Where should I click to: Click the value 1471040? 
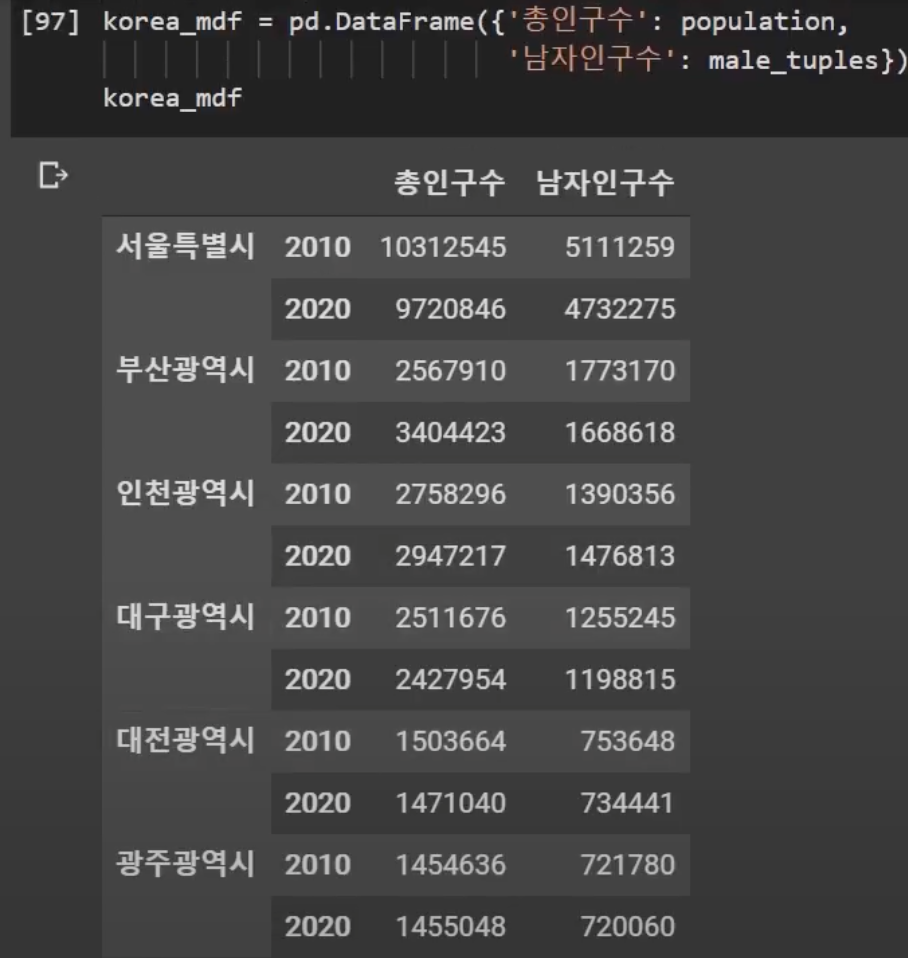tap(450, 803)
